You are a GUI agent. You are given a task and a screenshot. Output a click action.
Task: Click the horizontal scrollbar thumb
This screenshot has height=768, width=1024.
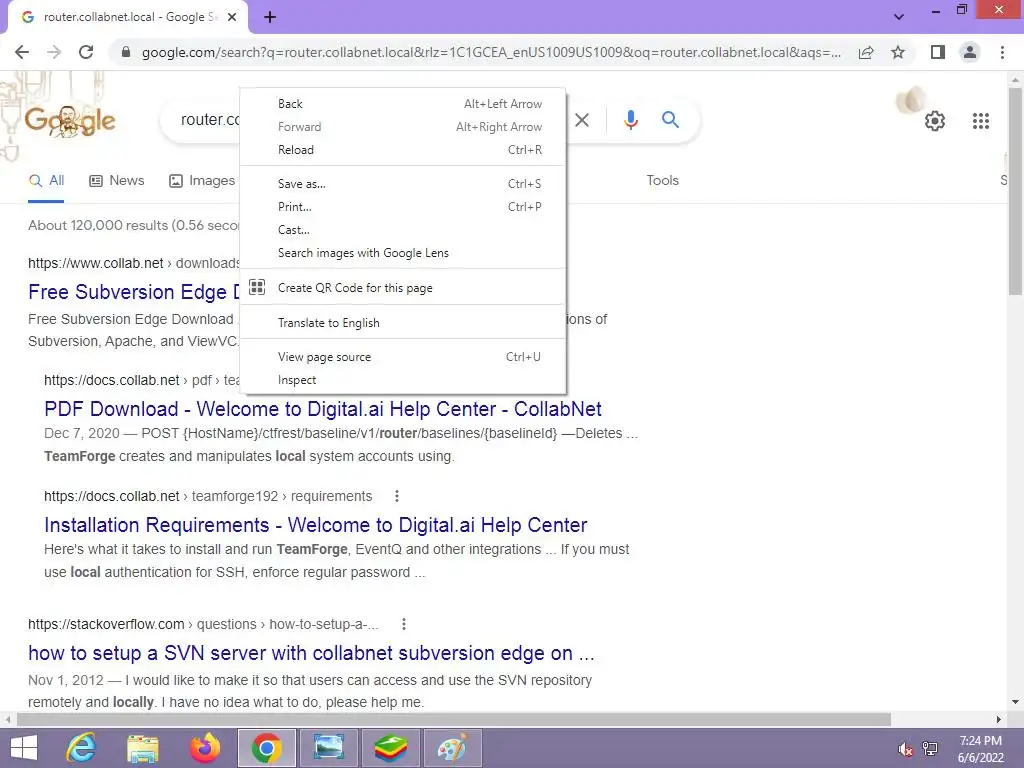click(x=454, y=720)
